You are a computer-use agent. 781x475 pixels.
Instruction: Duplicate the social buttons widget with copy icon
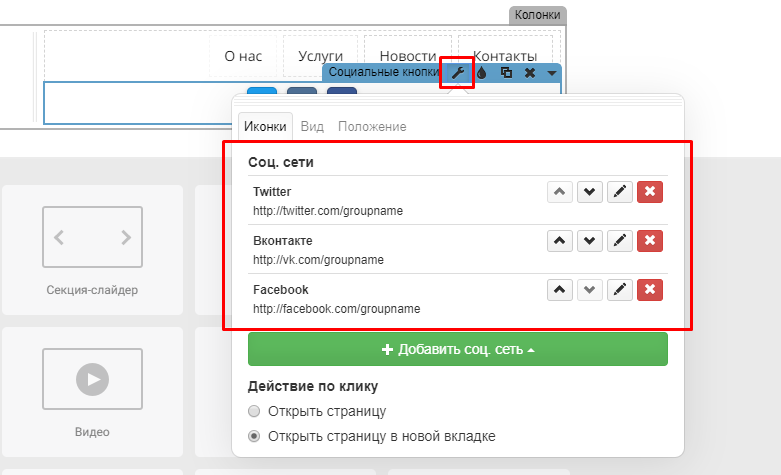click(x=506, y=73)
